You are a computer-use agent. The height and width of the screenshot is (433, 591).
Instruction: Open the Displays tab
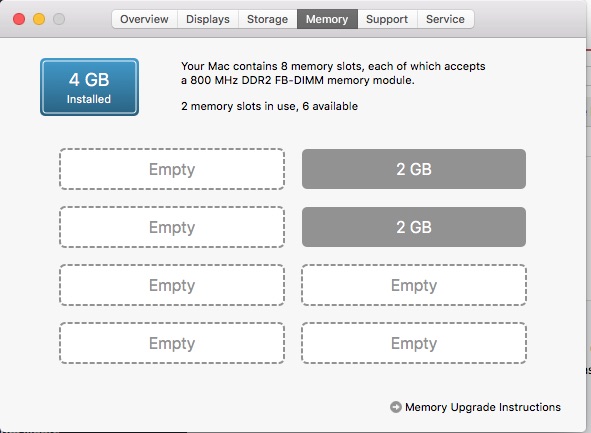(208, 19)
